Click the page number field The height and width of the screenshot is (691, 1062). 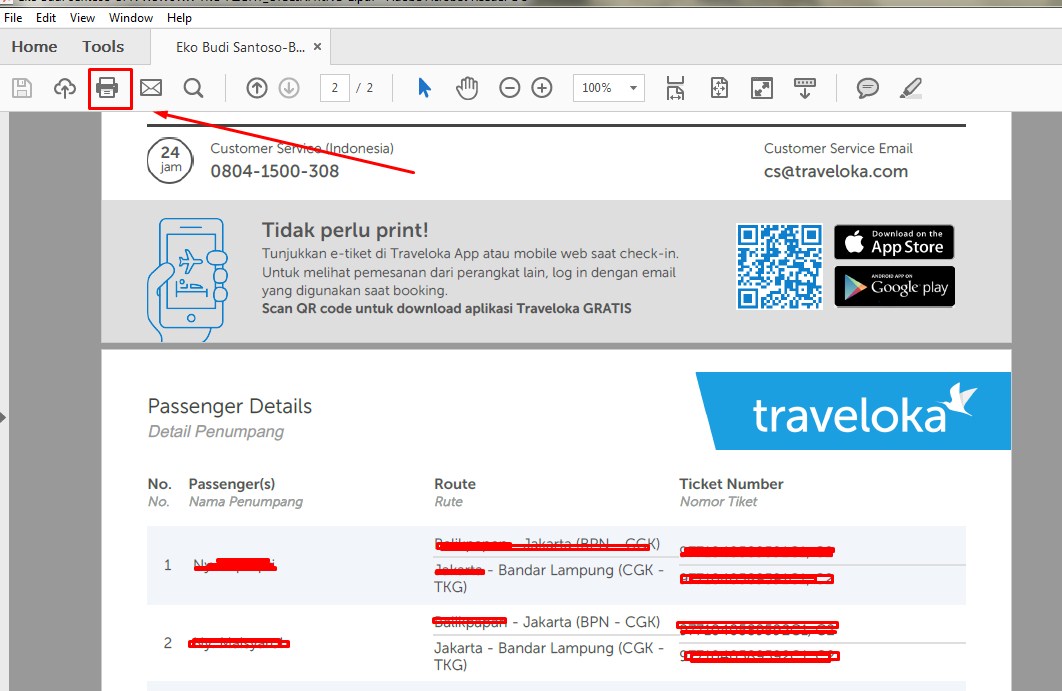click(x=335, y=88)
